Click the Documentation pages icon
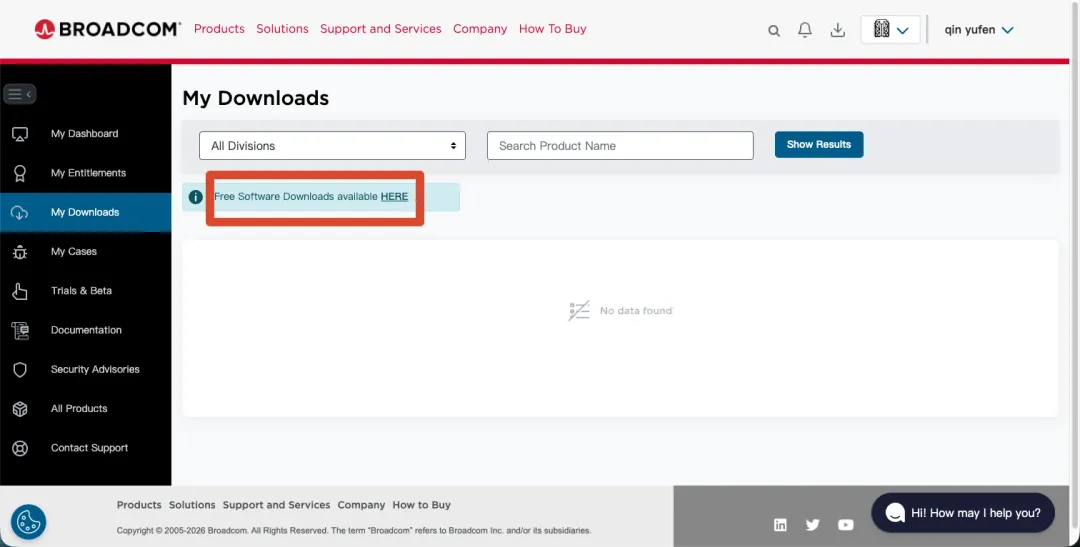1080x547 pixels. click(x=20, y=330)
